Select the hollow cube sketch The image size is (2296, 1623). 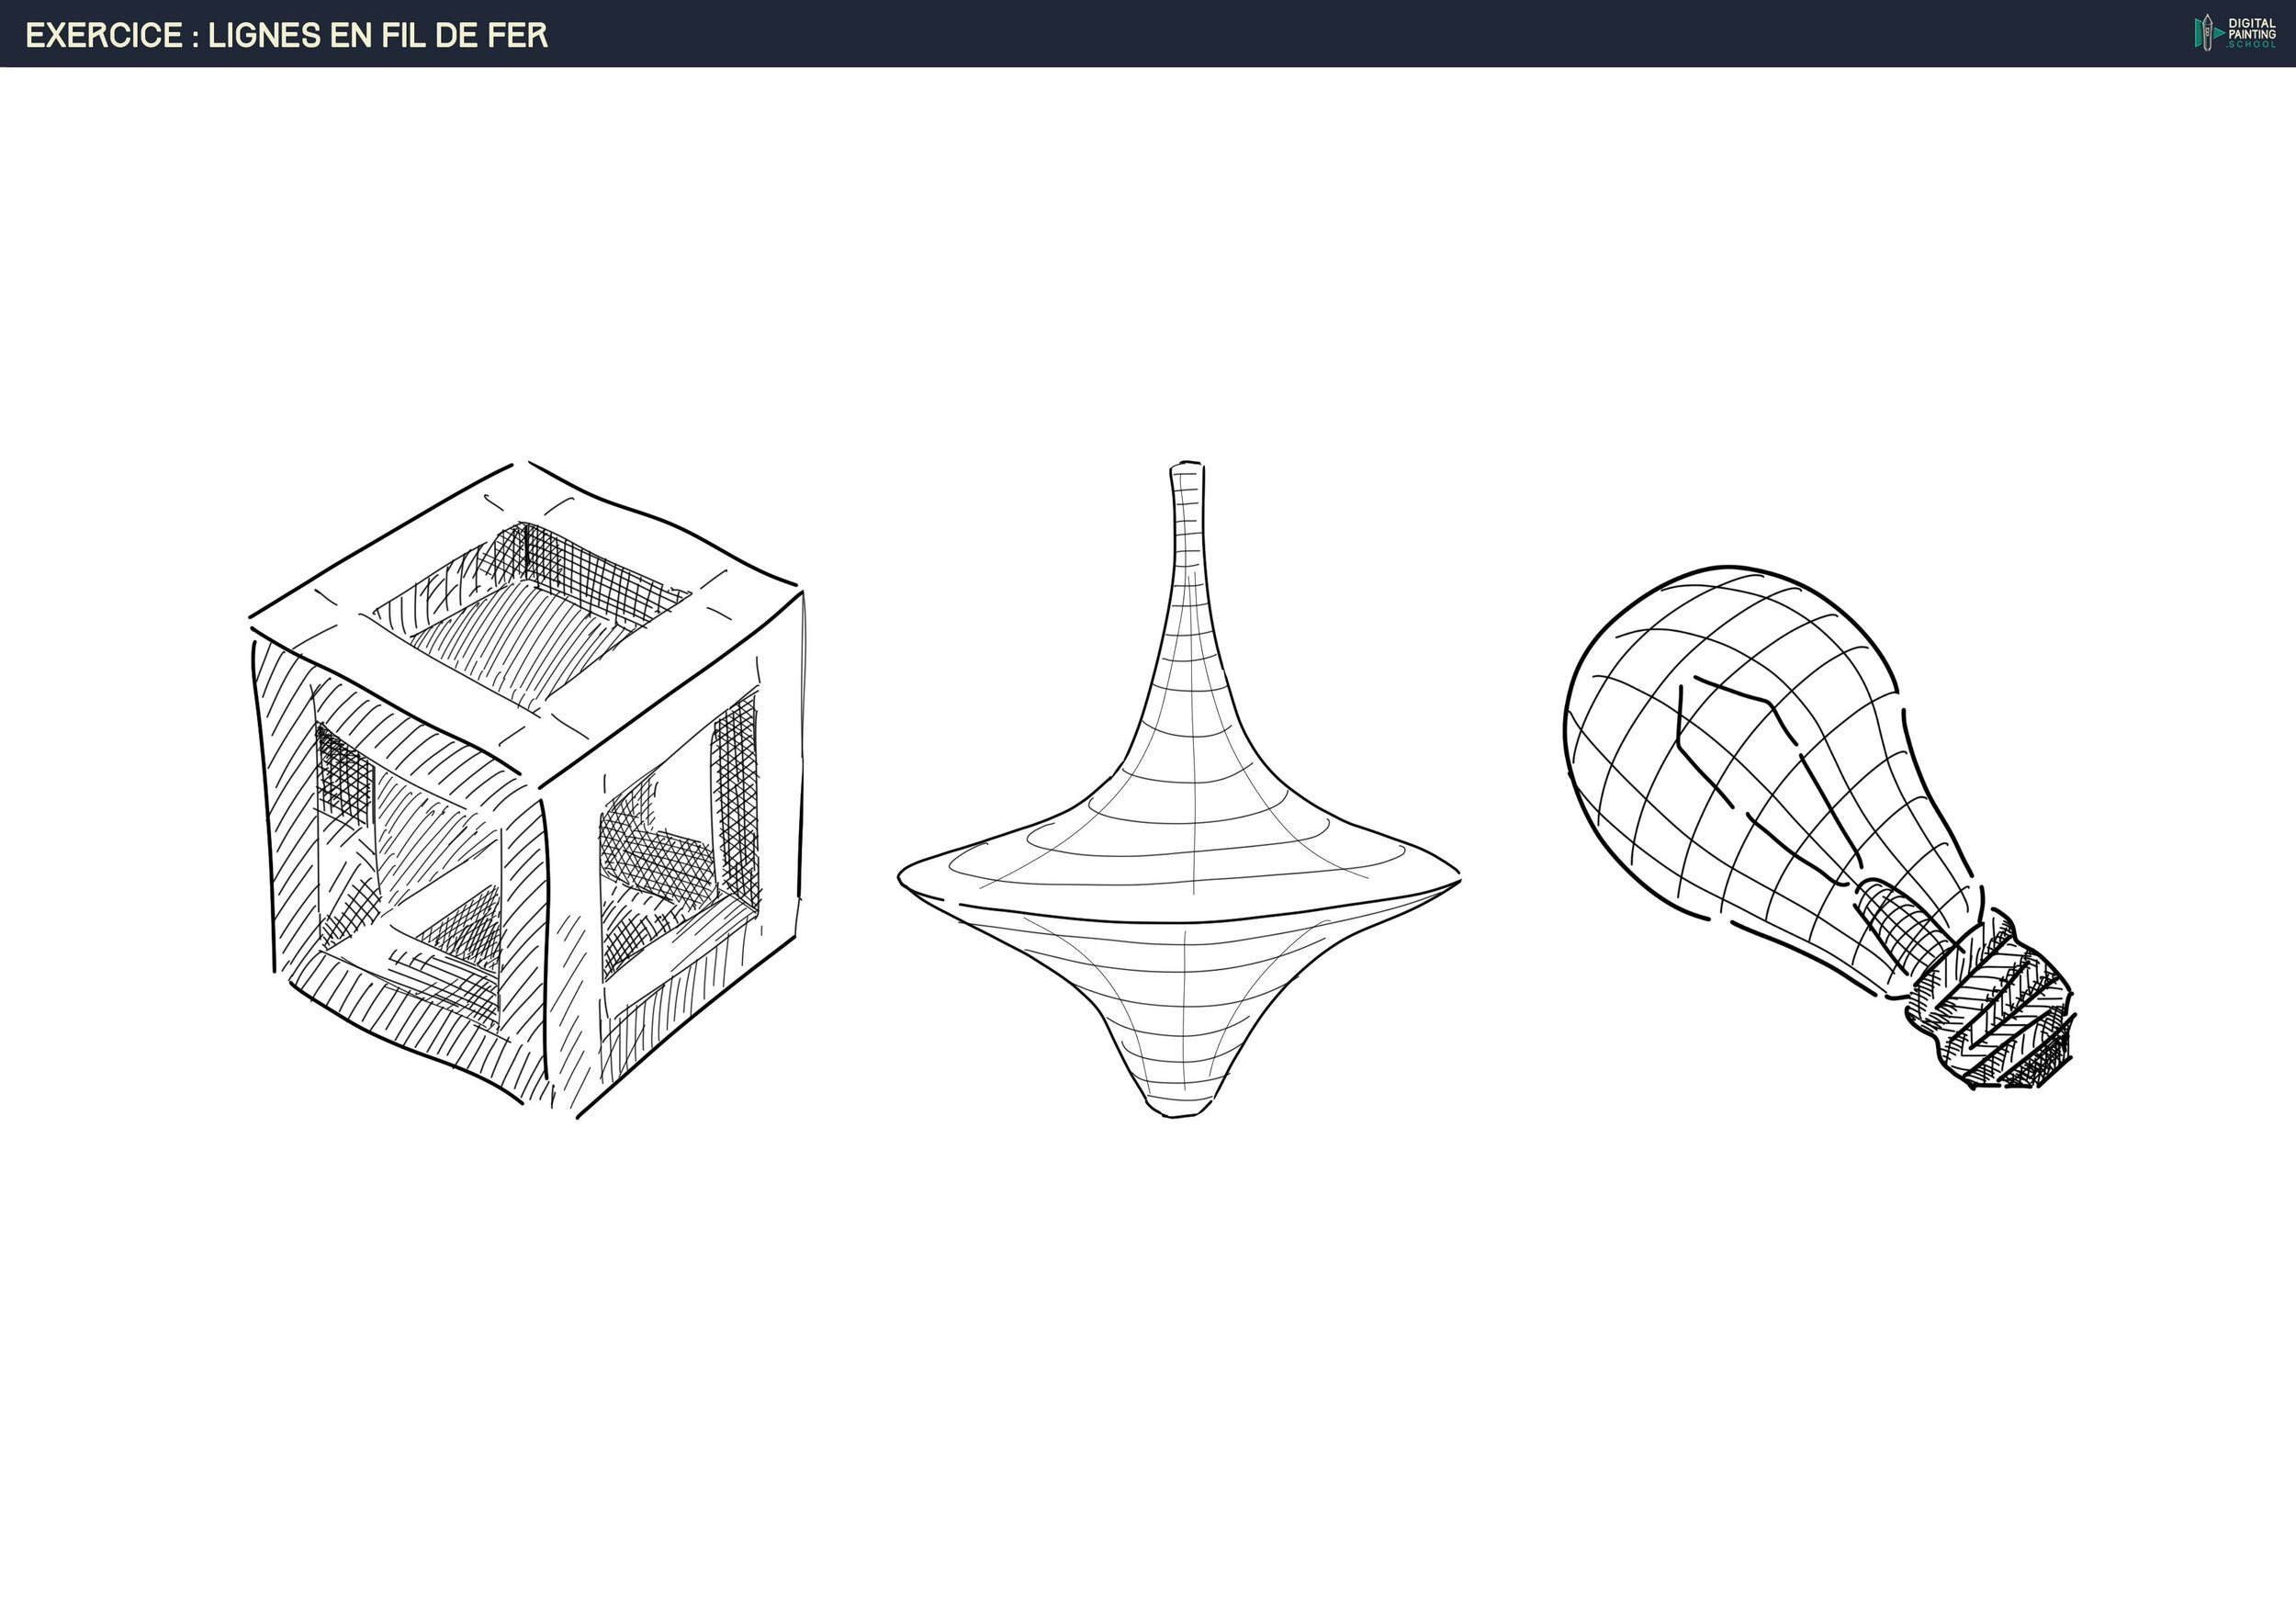tap(526, 790)
